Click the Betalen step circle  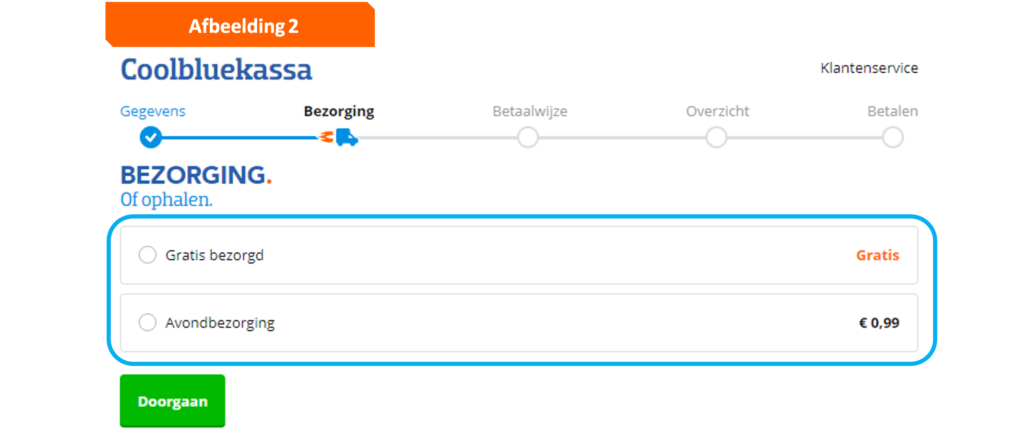click(x=893, y=138)
